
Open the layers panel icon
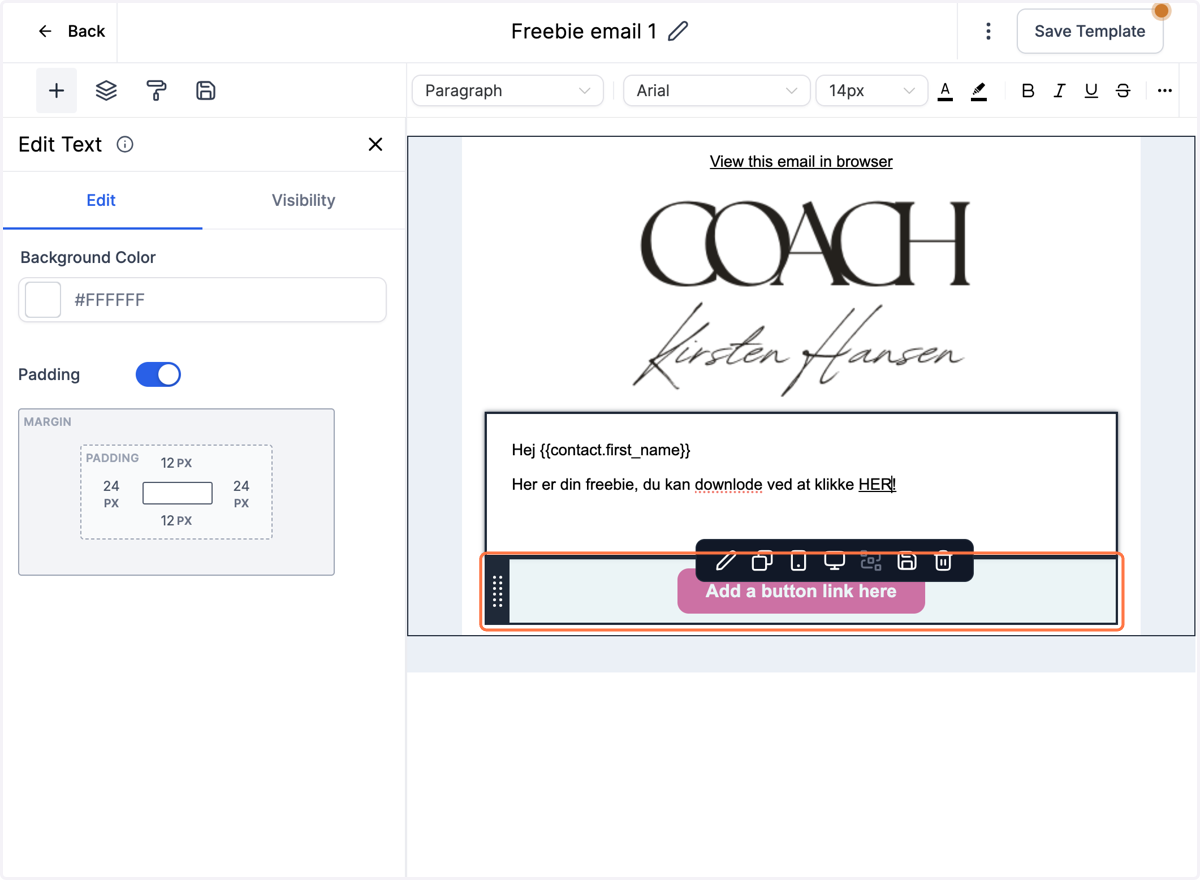106,91
